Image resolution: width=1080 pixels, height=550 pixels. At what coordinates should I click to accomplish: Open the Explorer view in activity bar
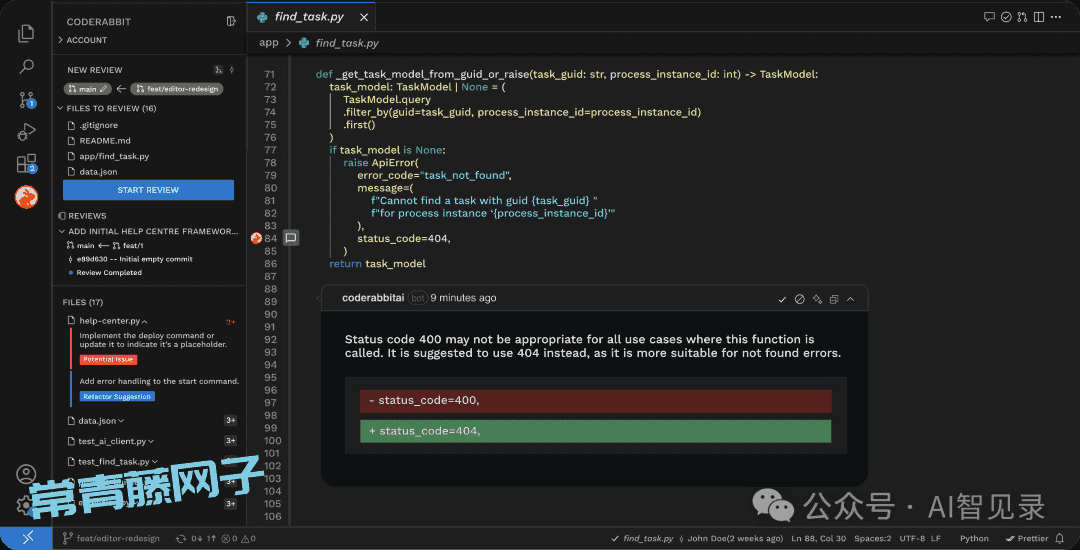coord(26,33)
